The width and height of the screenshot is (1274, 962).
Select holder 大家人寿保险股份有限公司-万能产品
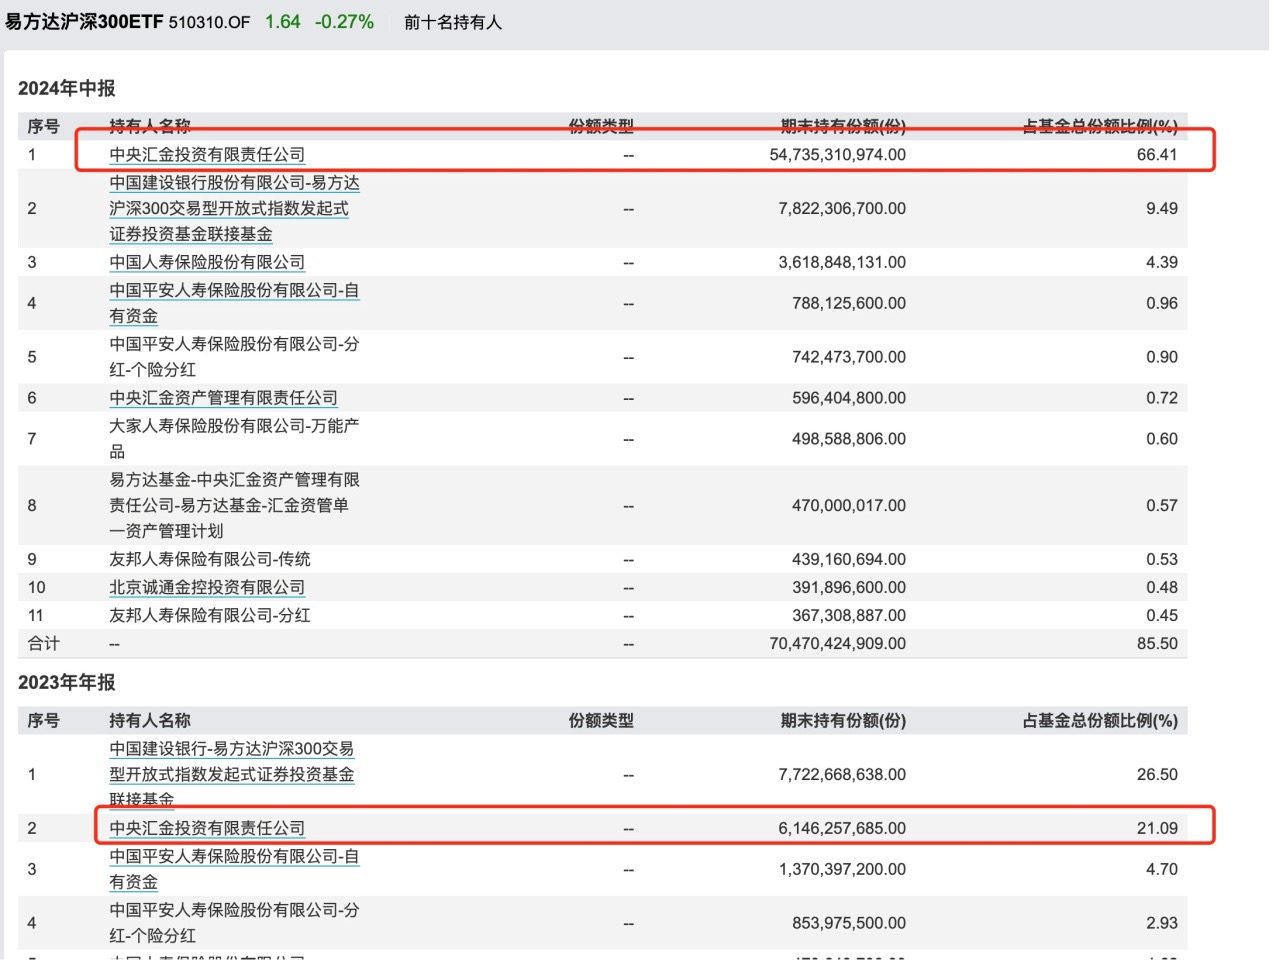tap(234, 440)
